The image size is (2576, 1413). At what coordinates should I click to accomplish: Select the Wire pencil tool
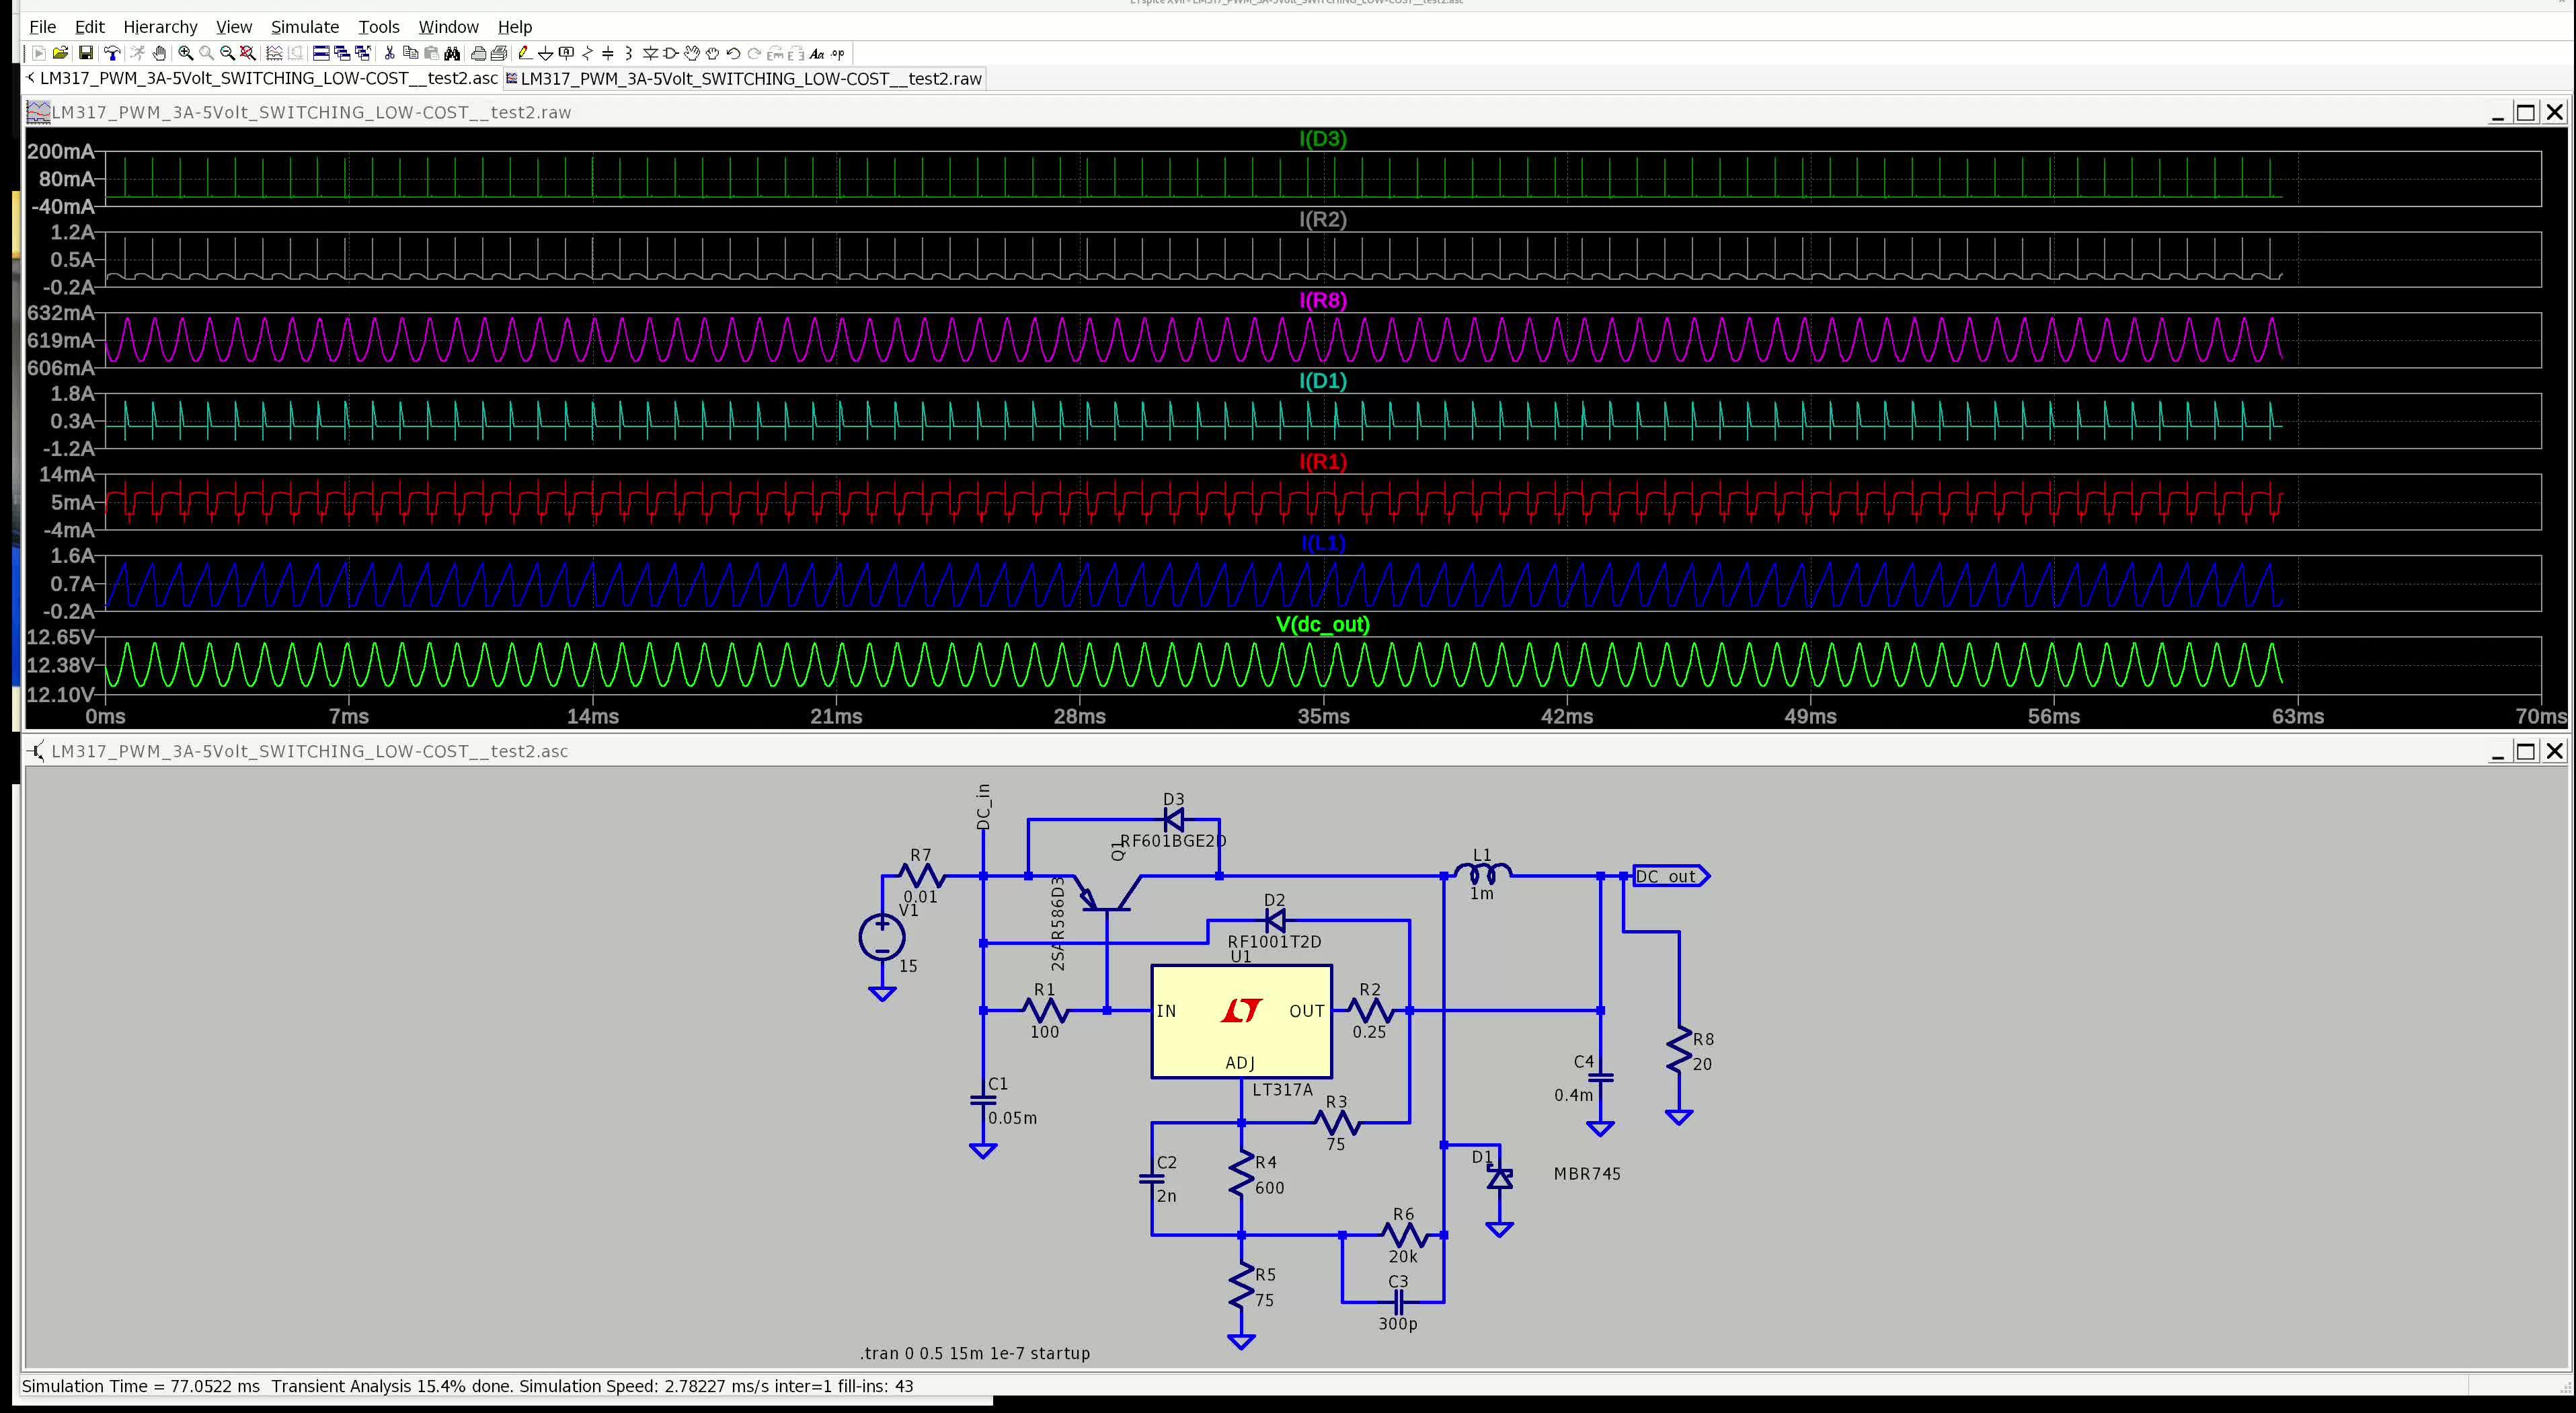click(524, 53)
